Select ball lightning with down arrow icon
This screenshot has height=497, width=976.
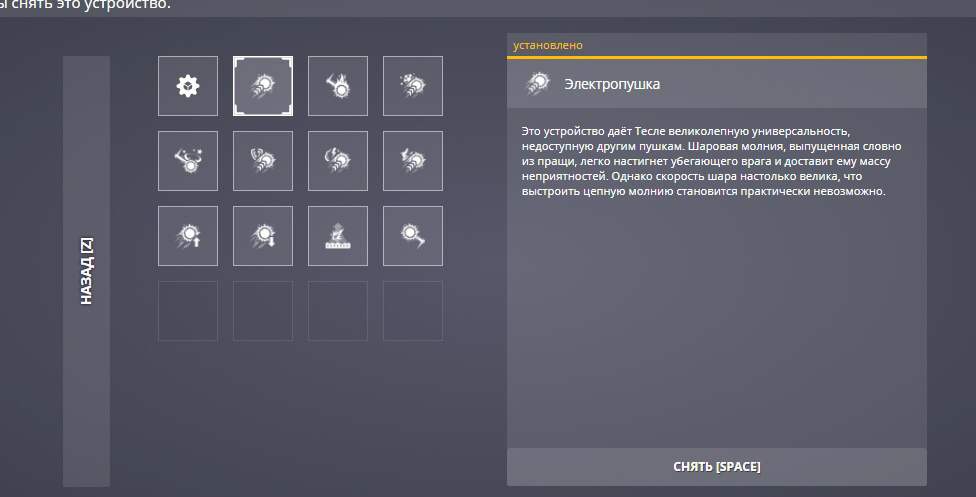263,236
